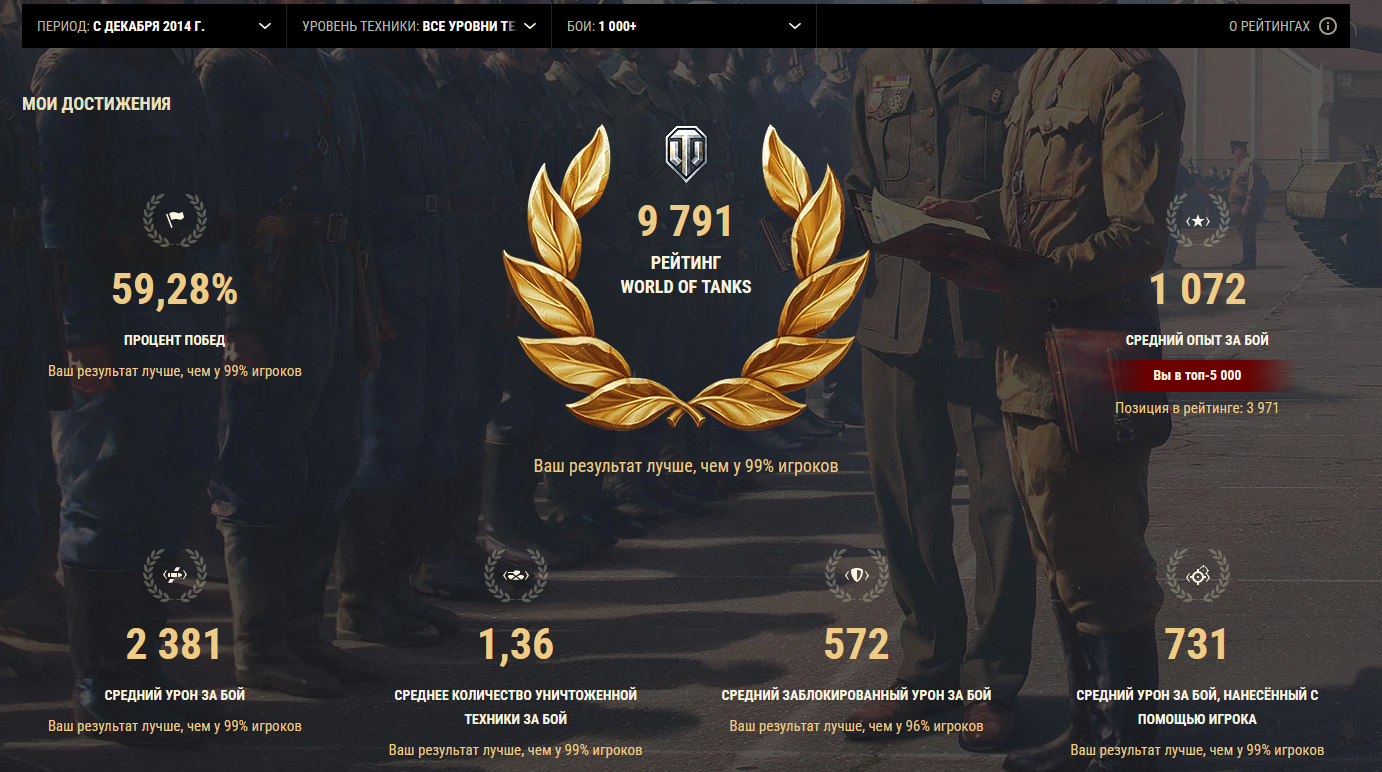Click Позиция в рейтинге: 3 971 text
The width and height of the screenshot is (1382, 772).
pyautogui.click(x=1197, y=408)
